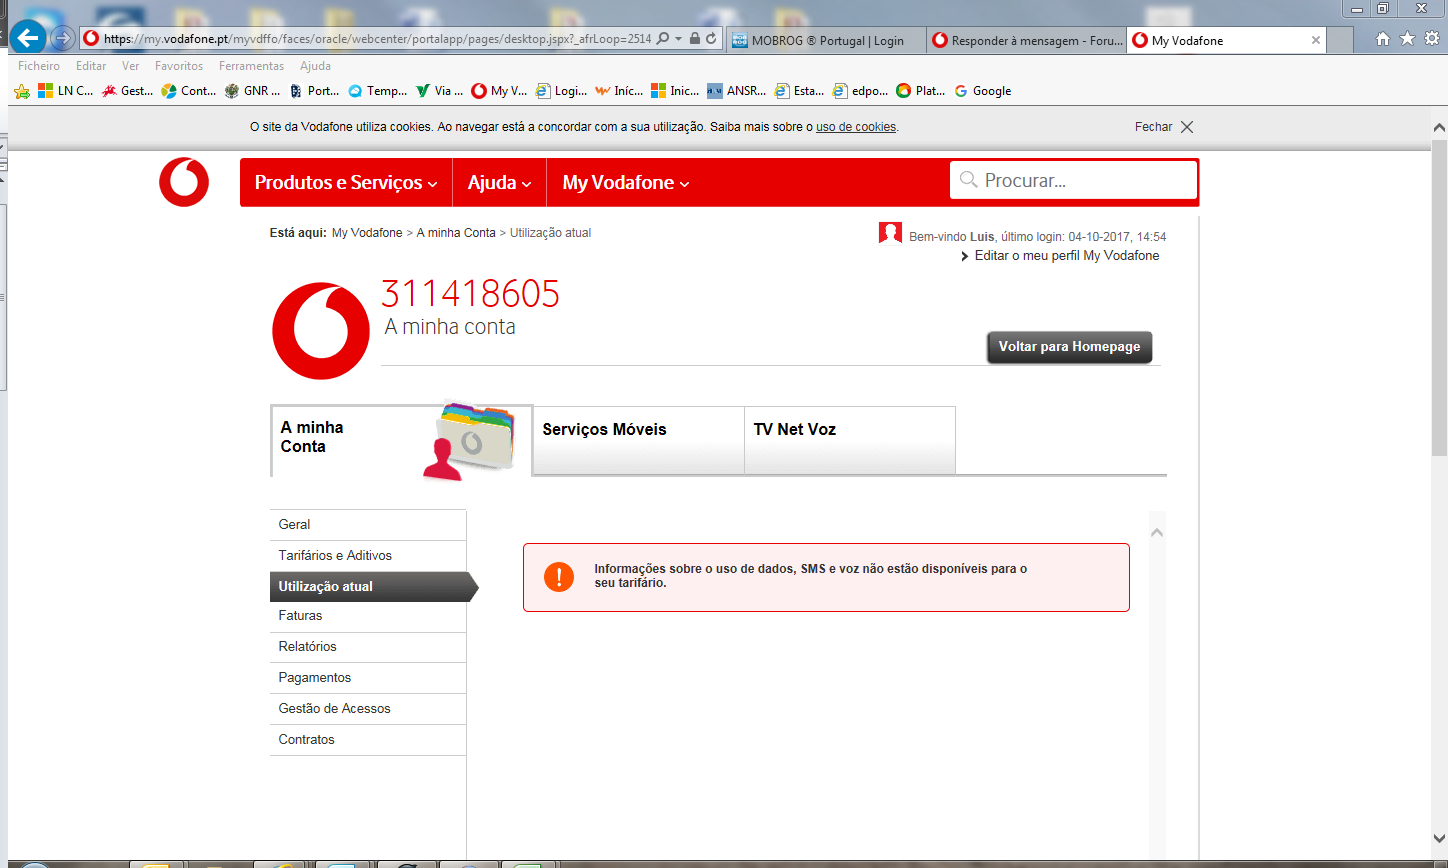The width and height of the screenshot is (1448, 868).
Task: Click the Vodafone logo in the site header
Action: pyautogui.click(x=184, y=183)
